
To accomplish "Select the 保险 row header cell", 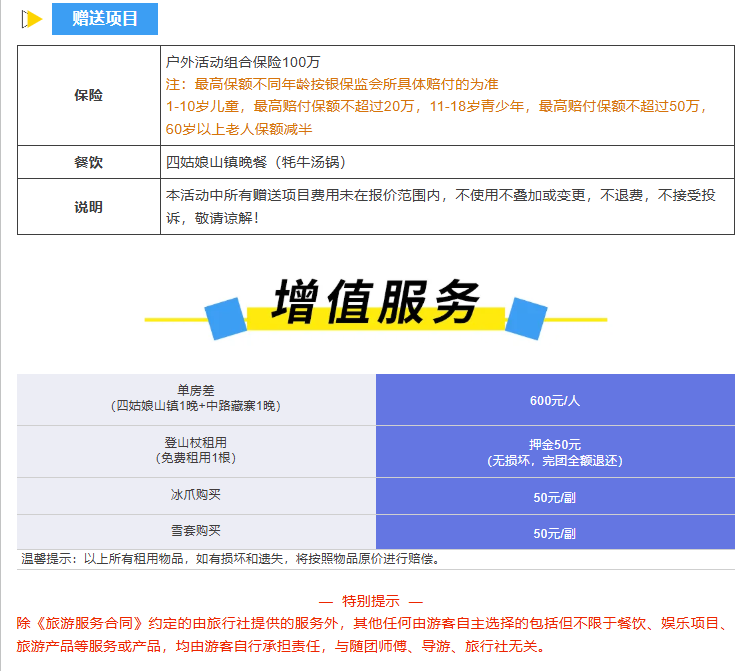I will (x=88, y=95).
